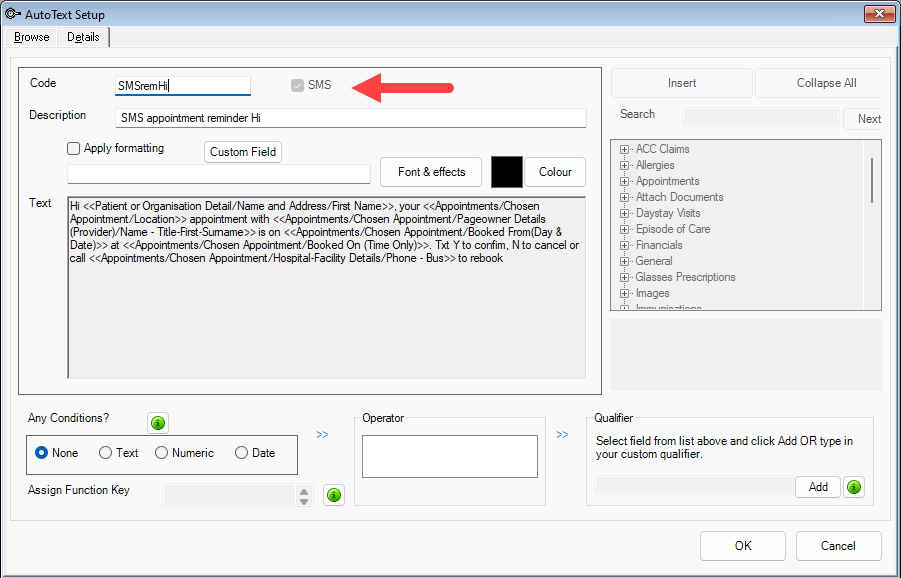901x578 pixels.
Task: Click the Colour button
Action: point(555,172)
